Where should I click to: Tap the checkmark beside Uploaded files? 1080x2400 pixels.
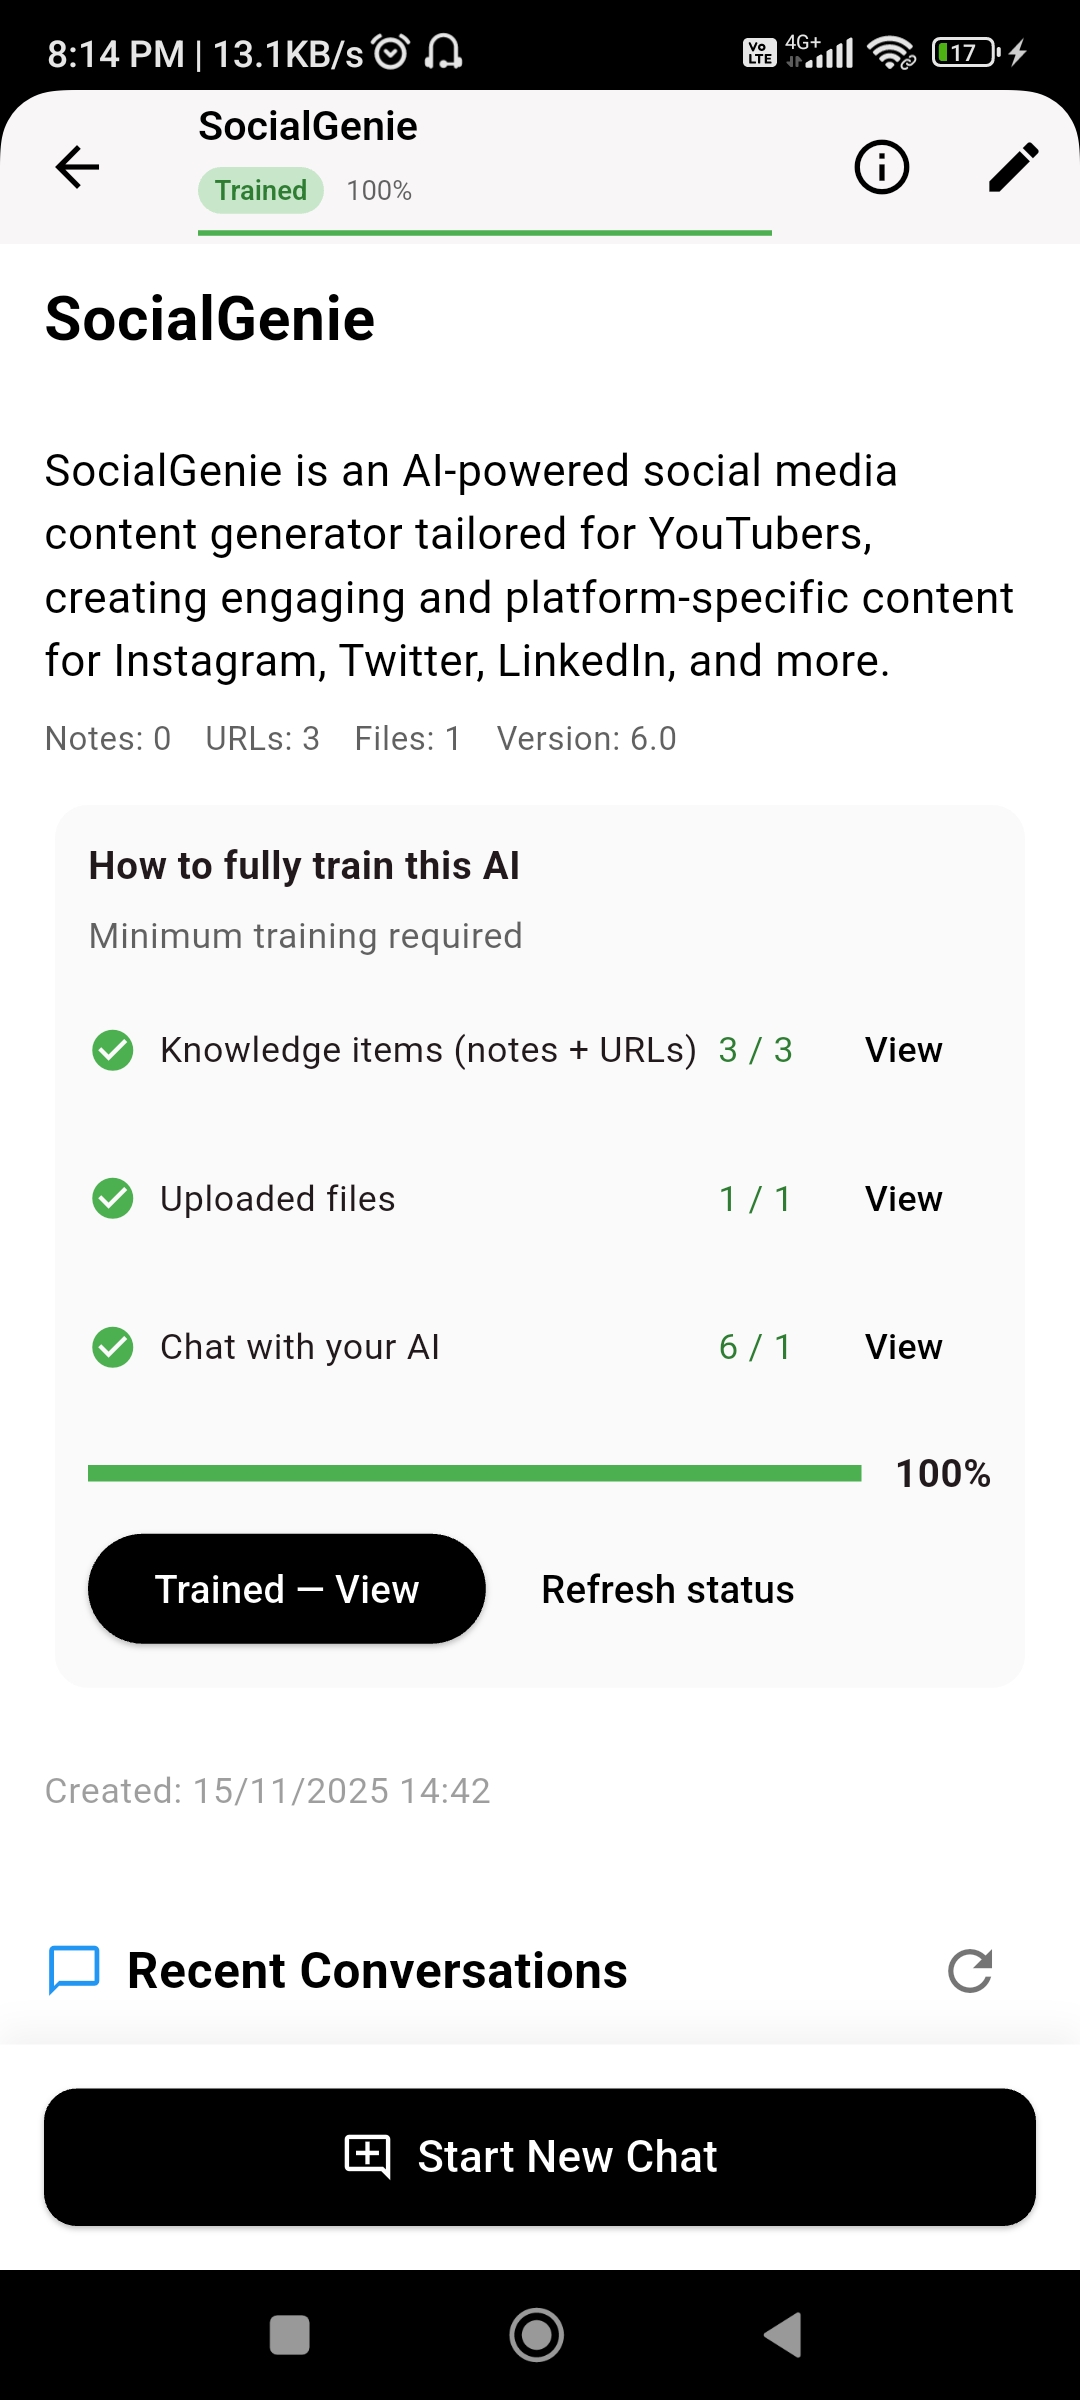[112, 1198]
